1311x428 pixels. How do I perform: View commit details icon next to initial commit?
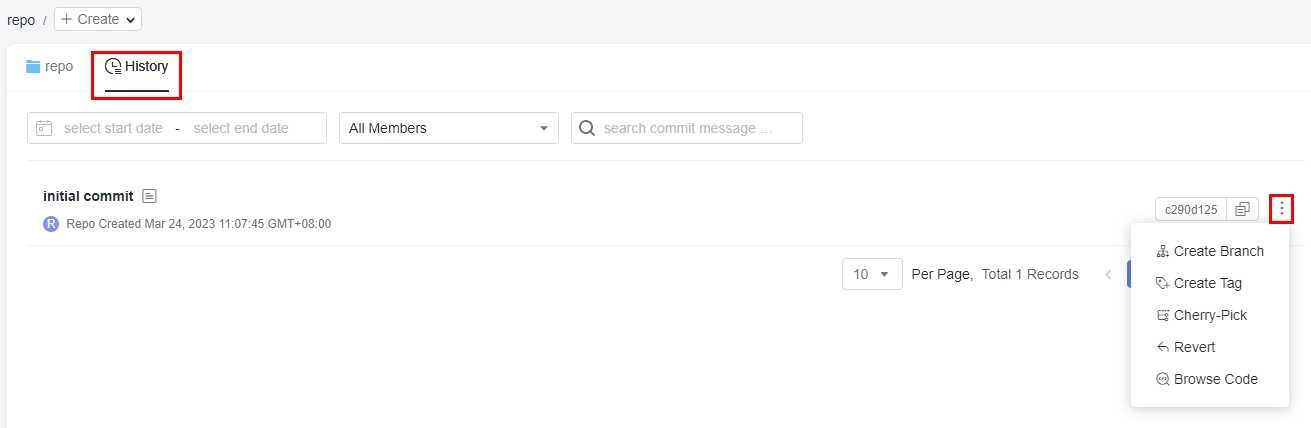149,196
